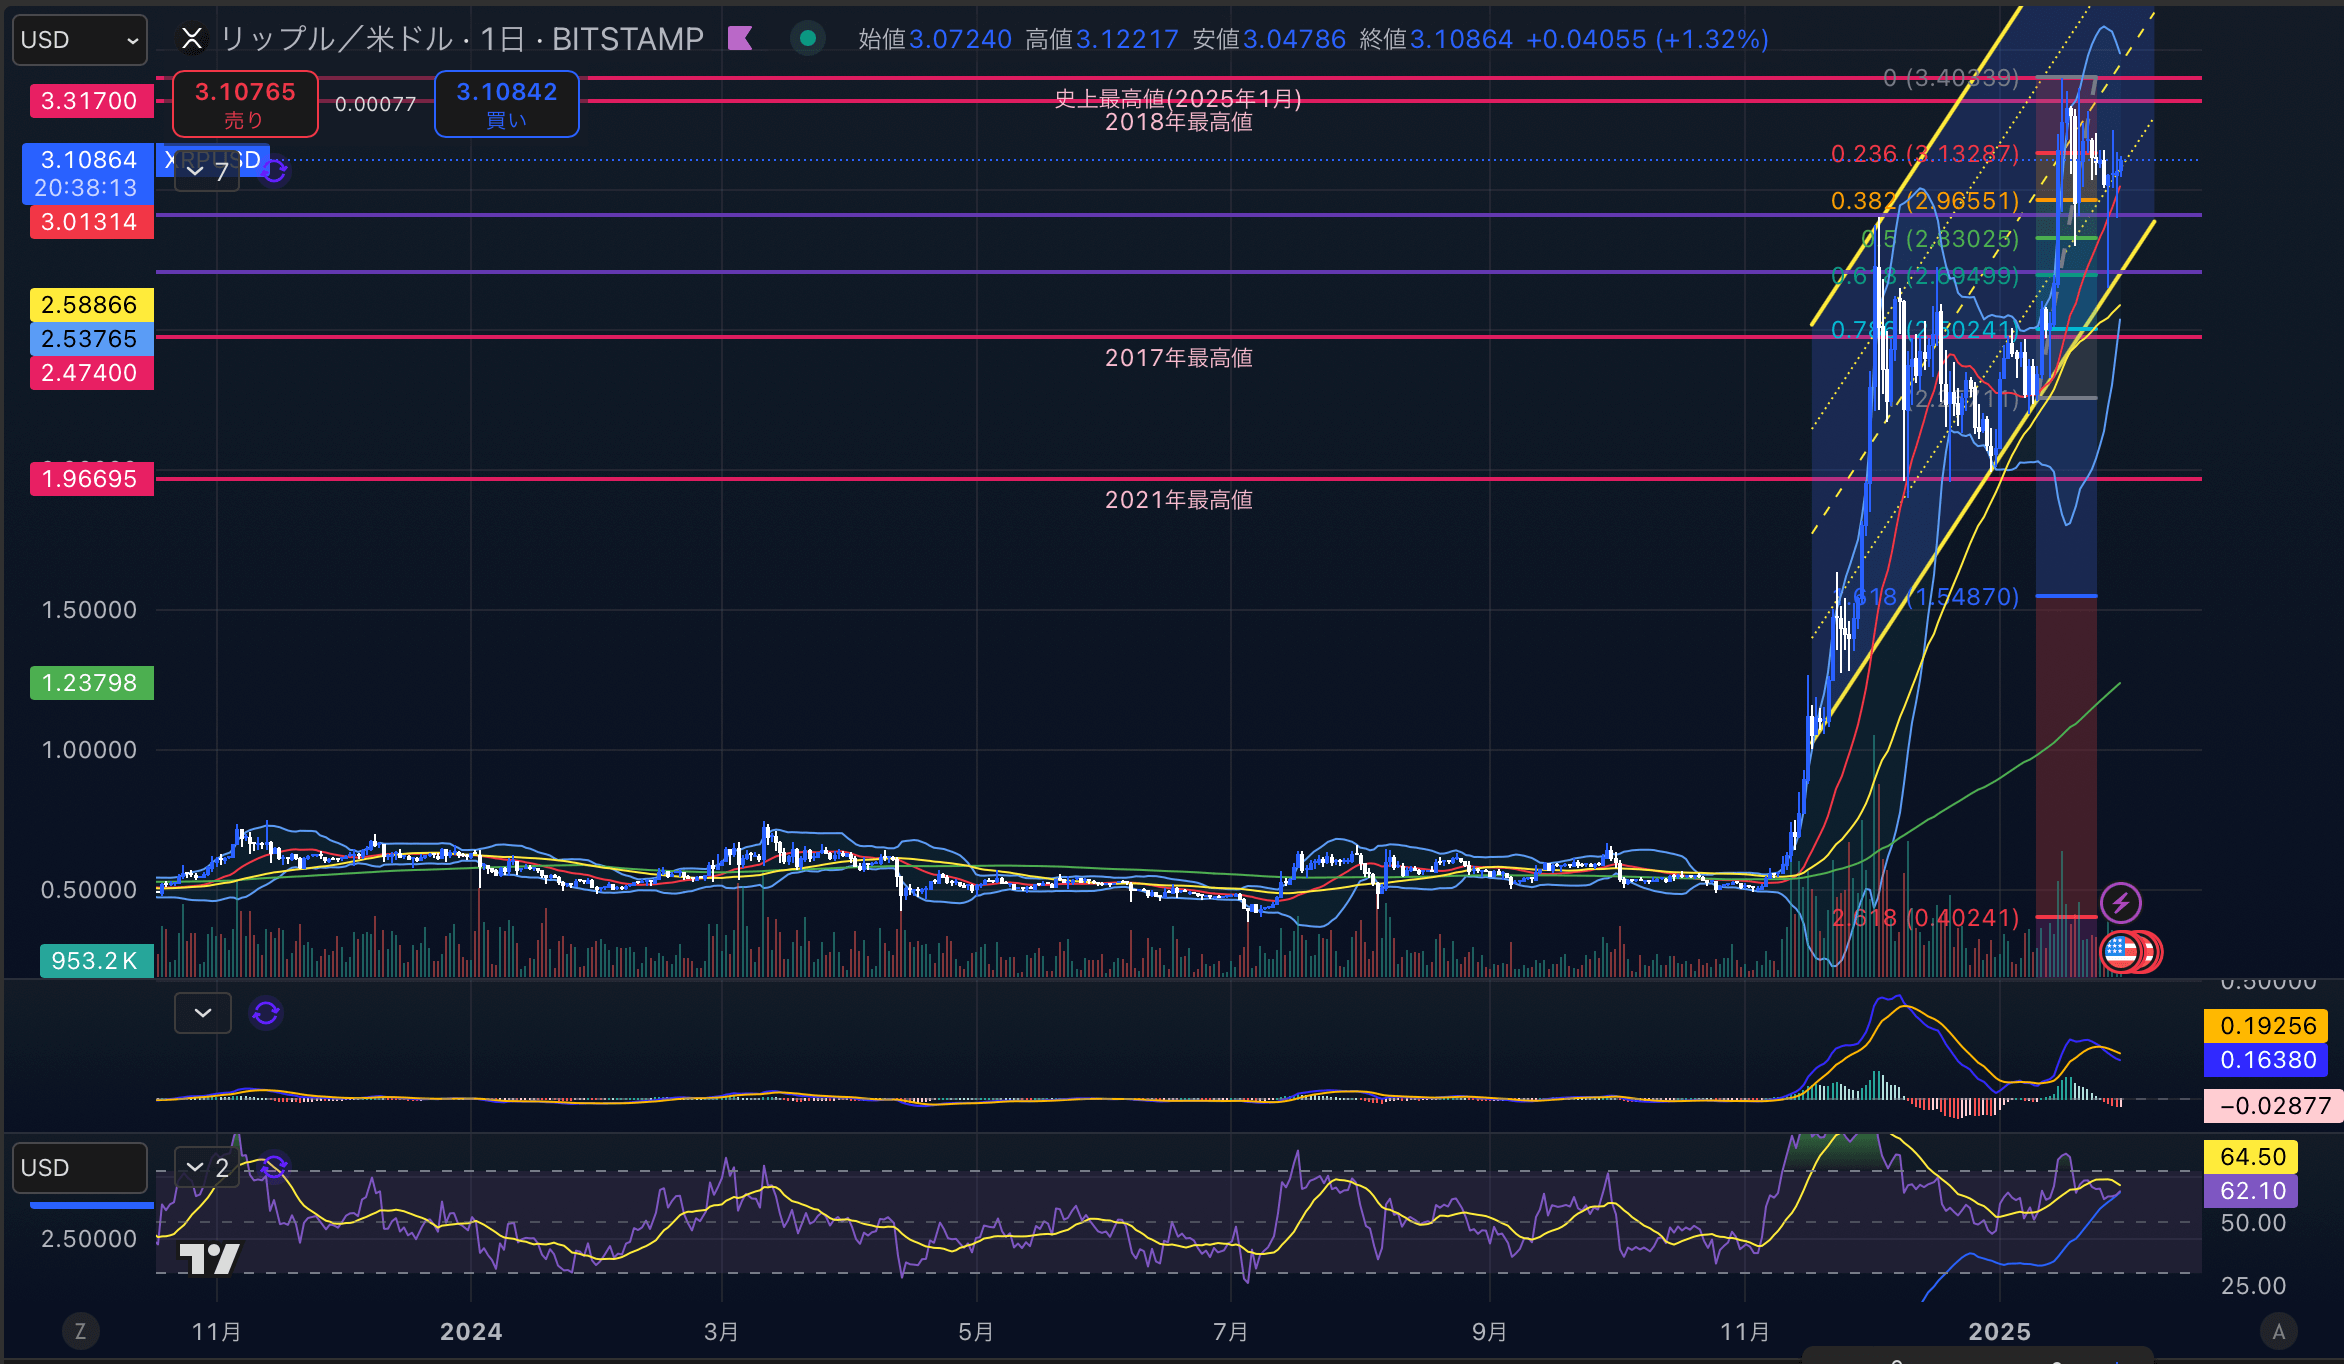2344x1364 pixels.
Task: Click the open value 3.07240 in header
Action: [x=960, y=39]
